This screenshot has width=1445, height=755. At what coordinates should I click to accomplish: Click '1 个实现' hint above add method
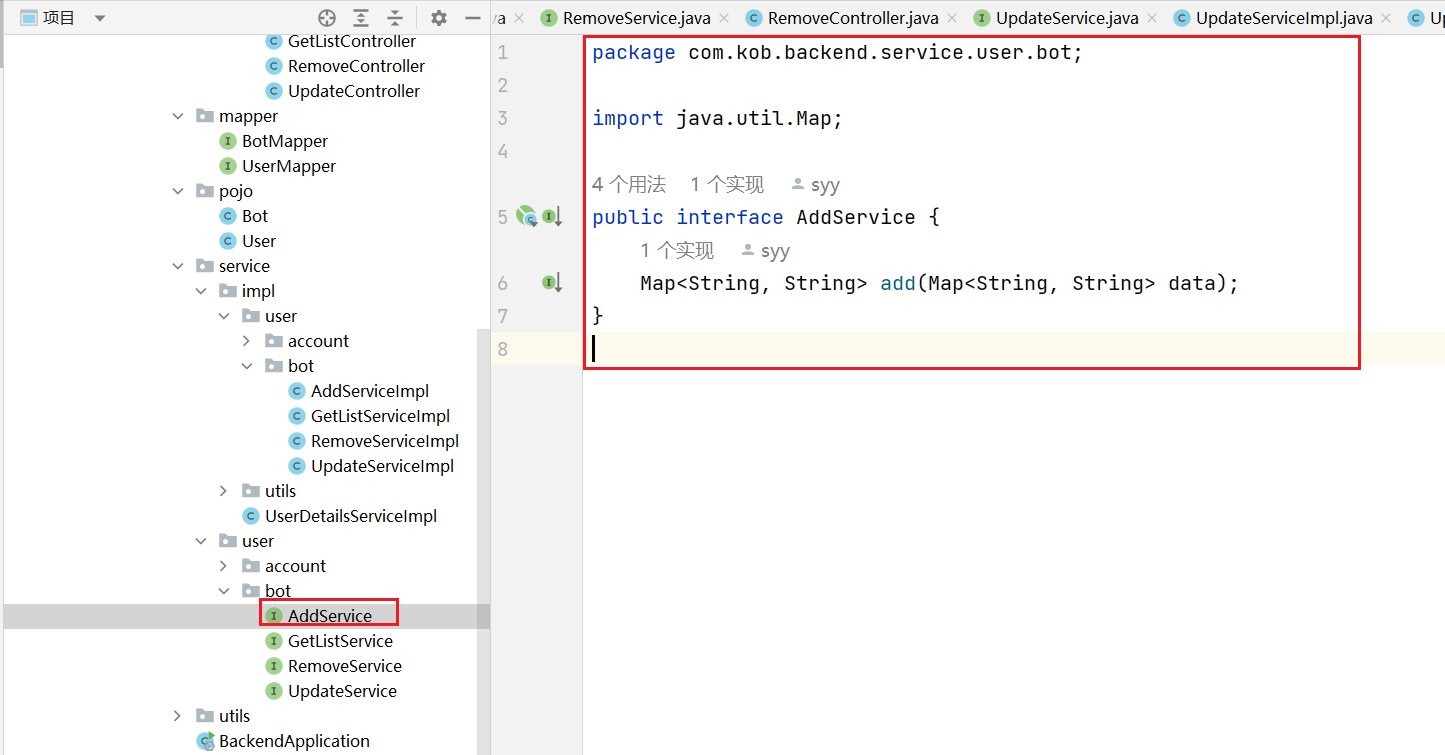tap(677, 250)
